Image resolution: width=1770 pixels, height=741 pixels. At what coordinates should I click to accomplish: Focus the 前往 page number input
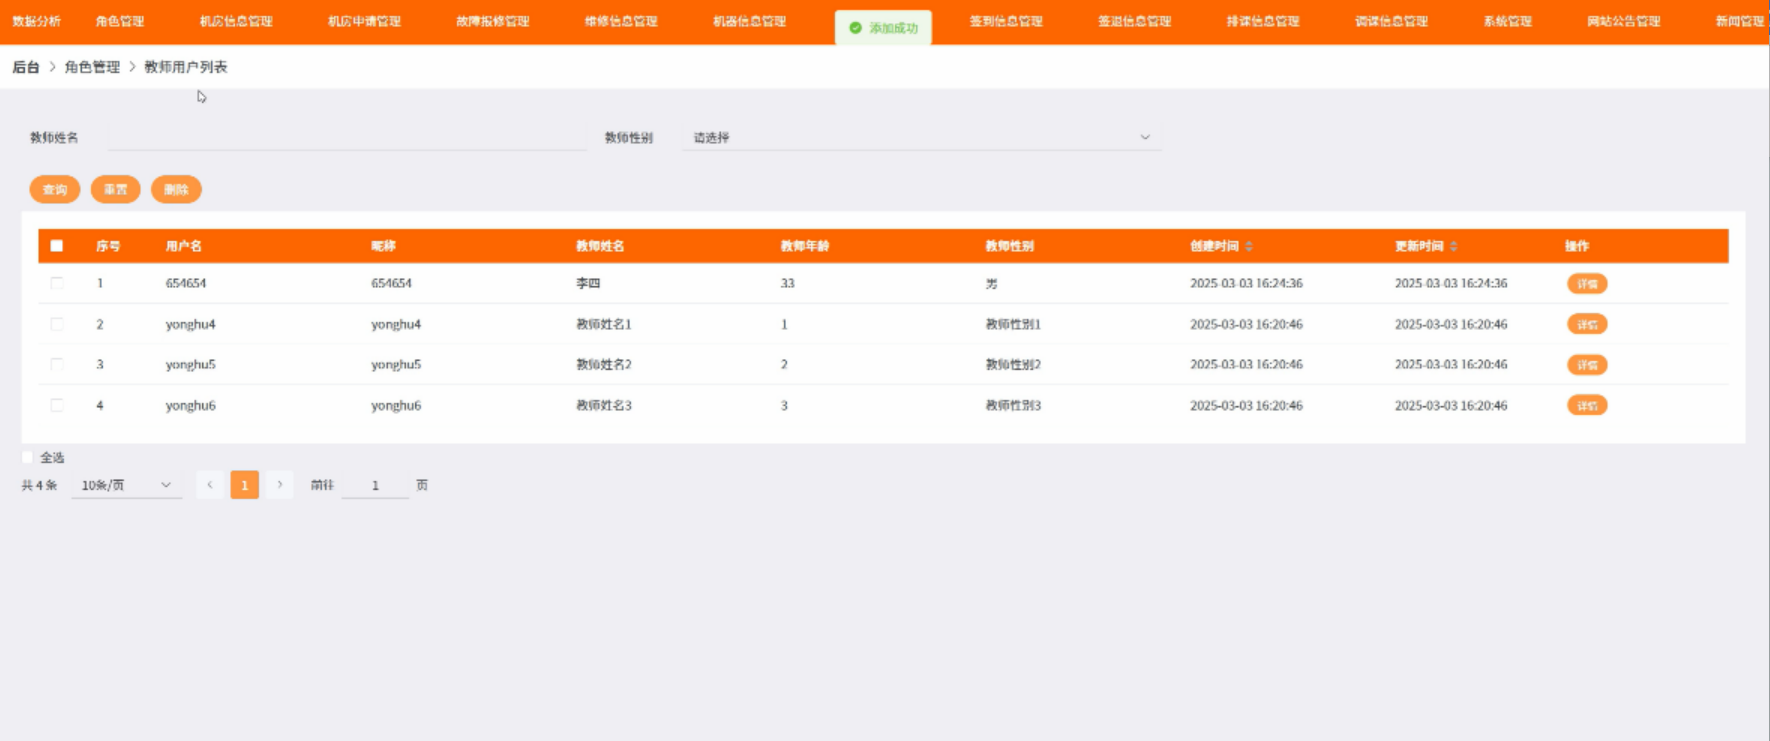click(375, 485)
